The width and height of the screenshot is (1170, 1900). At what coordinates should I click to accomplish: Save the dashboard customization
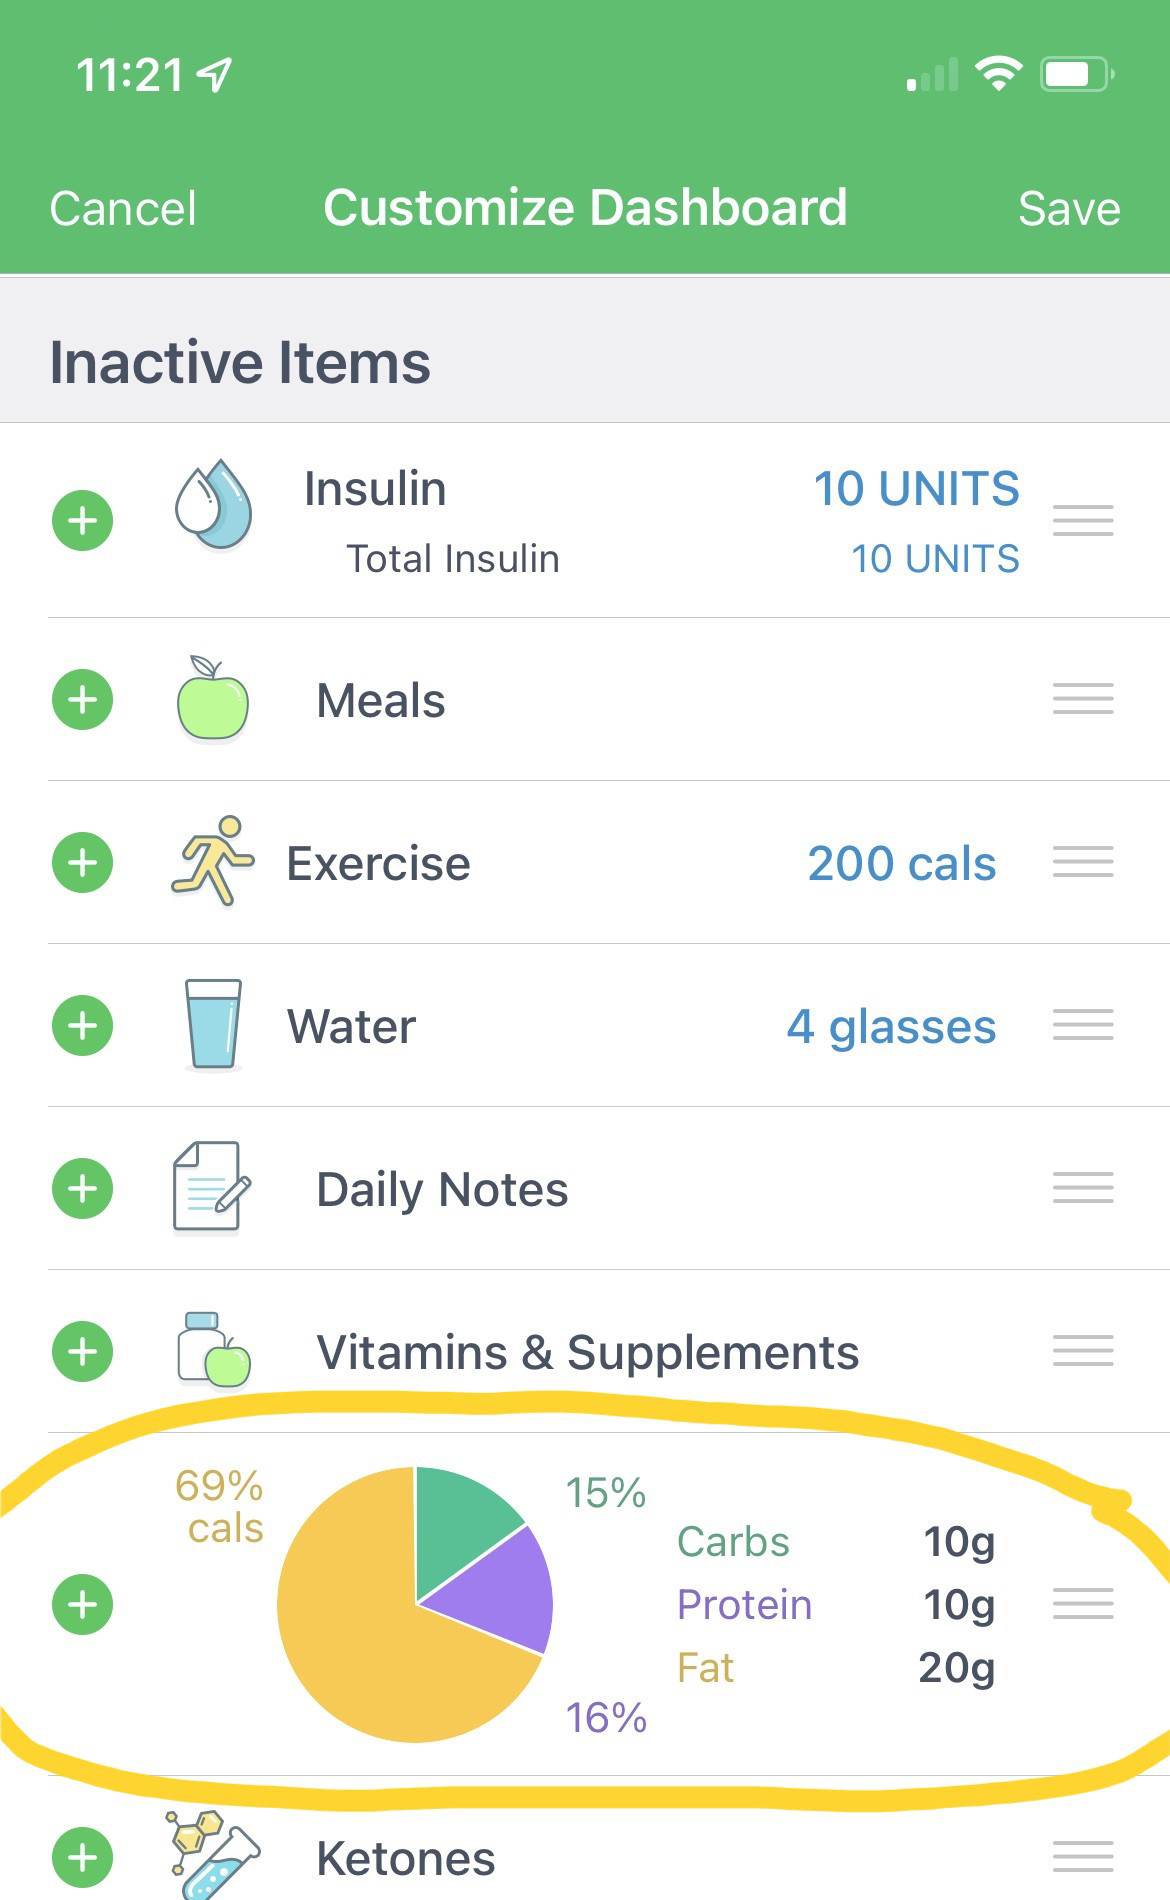1068,209
